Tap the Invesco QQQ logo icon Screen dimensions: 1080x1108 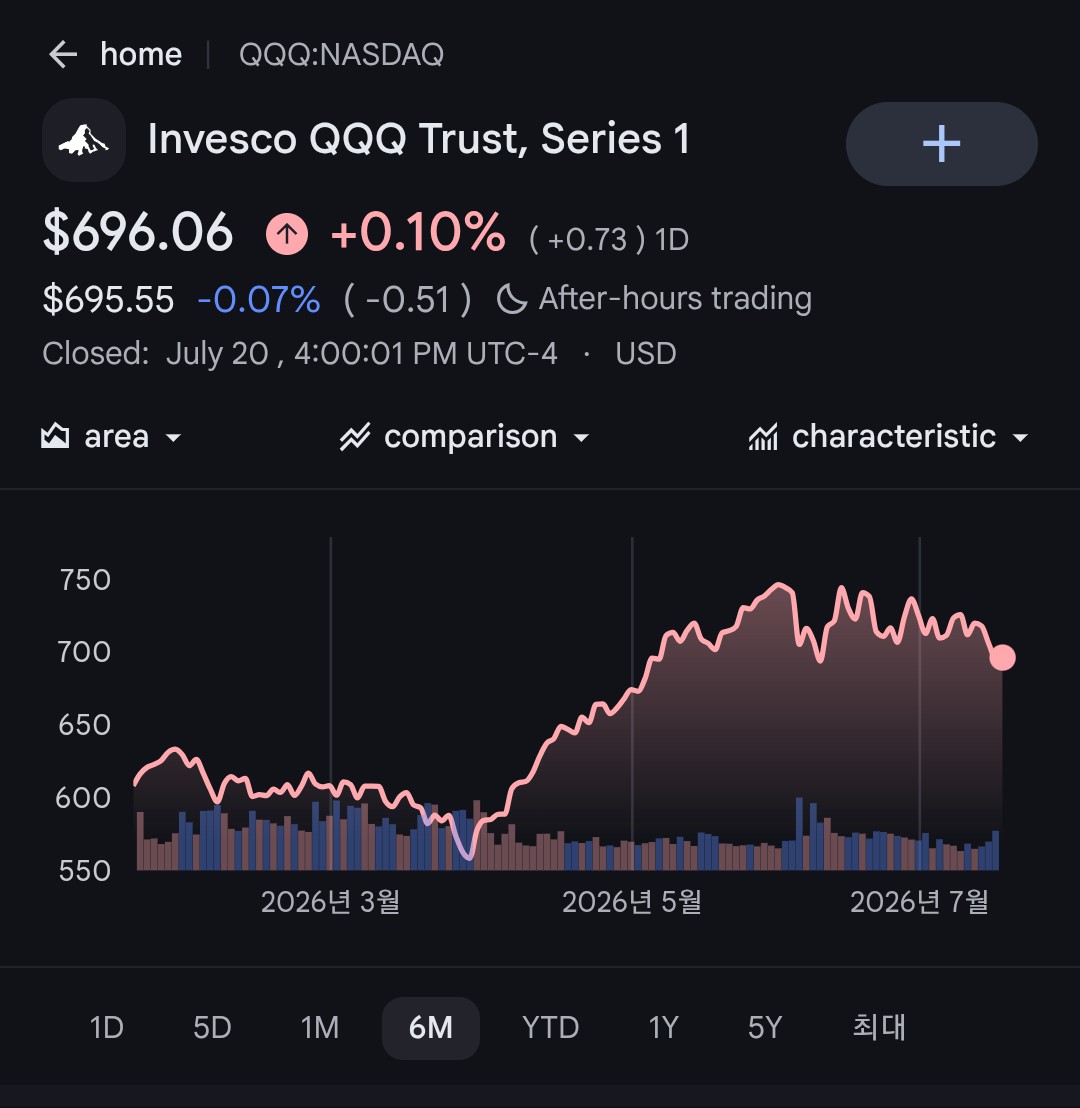point(84,140)
